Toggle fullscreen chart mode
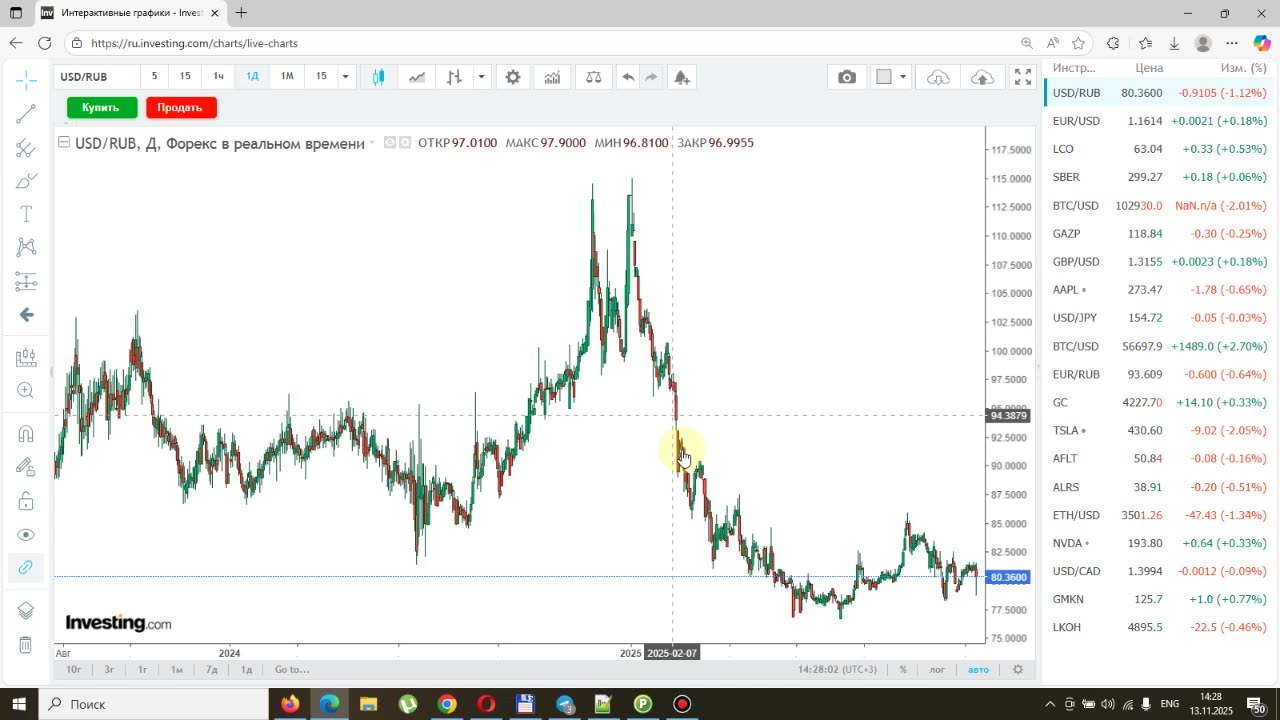 (x=1023, y=77)
